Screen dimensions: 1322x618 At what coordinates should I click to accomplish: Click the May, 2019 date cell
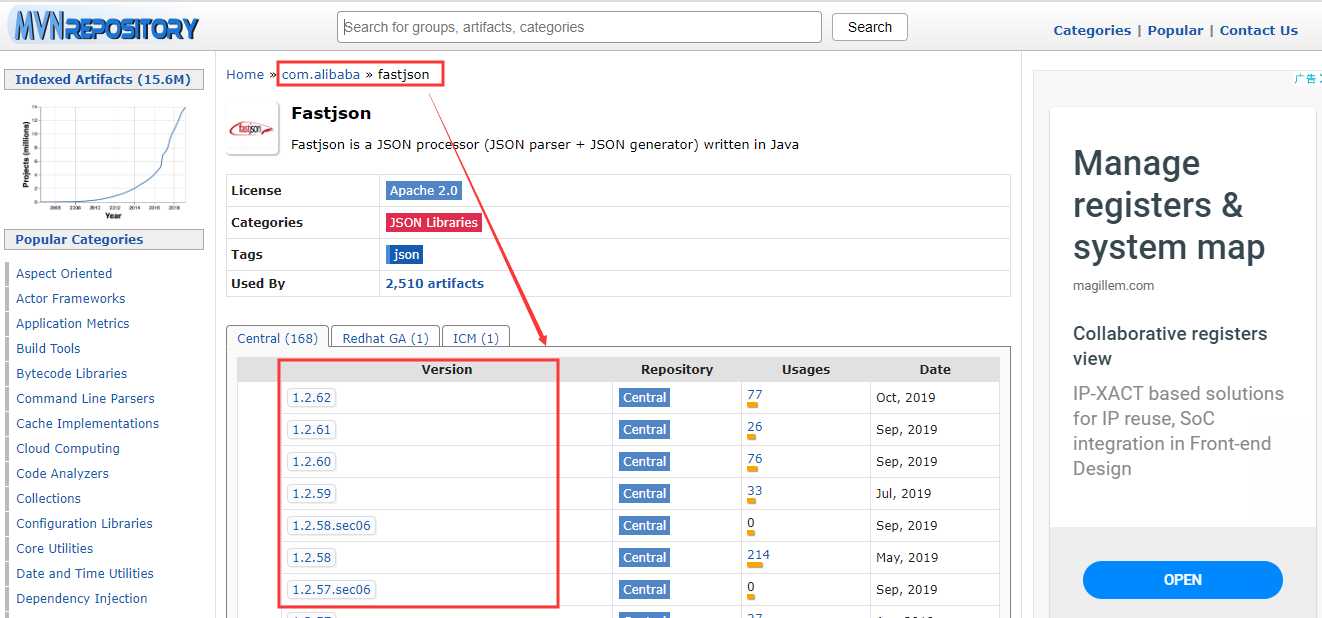[907, 557]
